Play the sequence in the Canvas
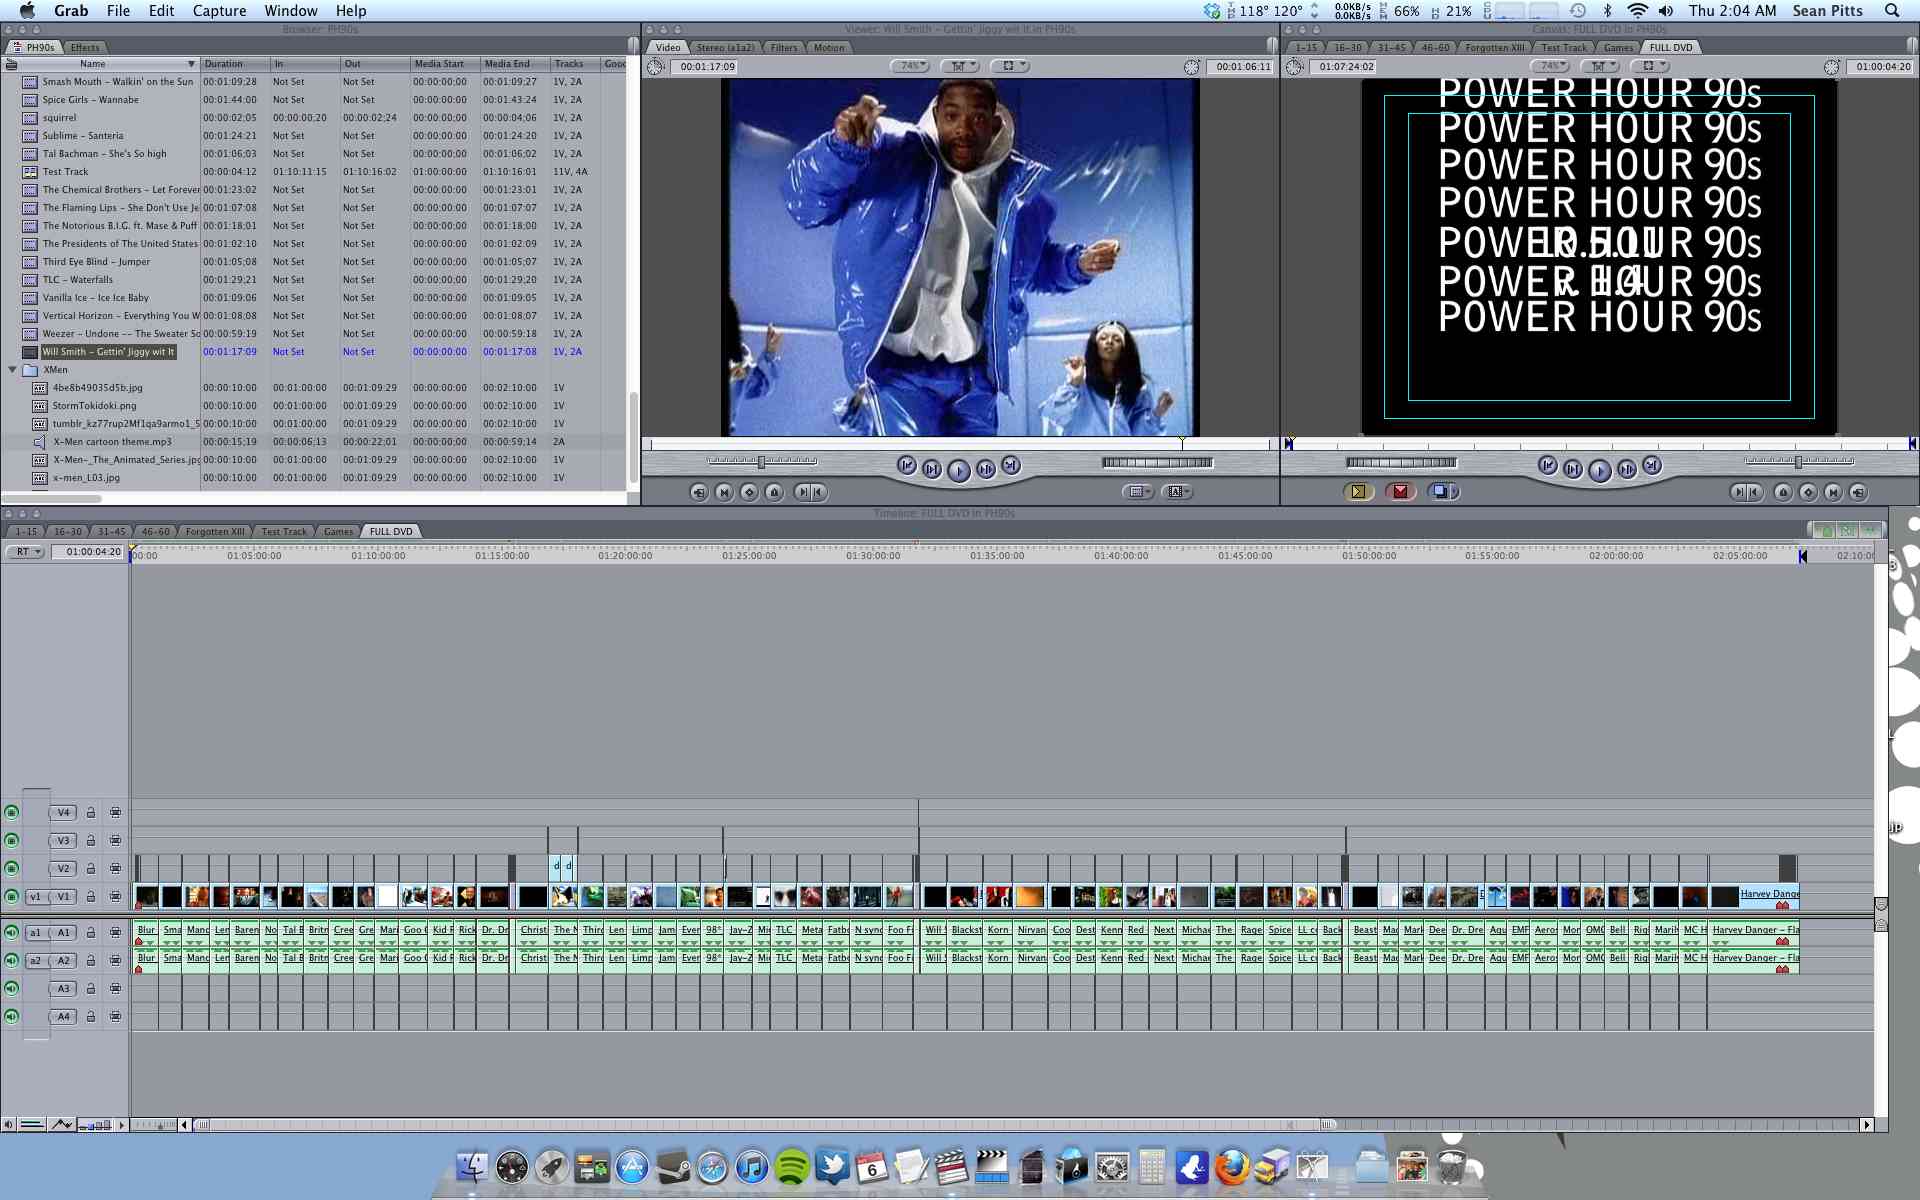This screenshot has width=1920, height=1200. [1599, 470]
